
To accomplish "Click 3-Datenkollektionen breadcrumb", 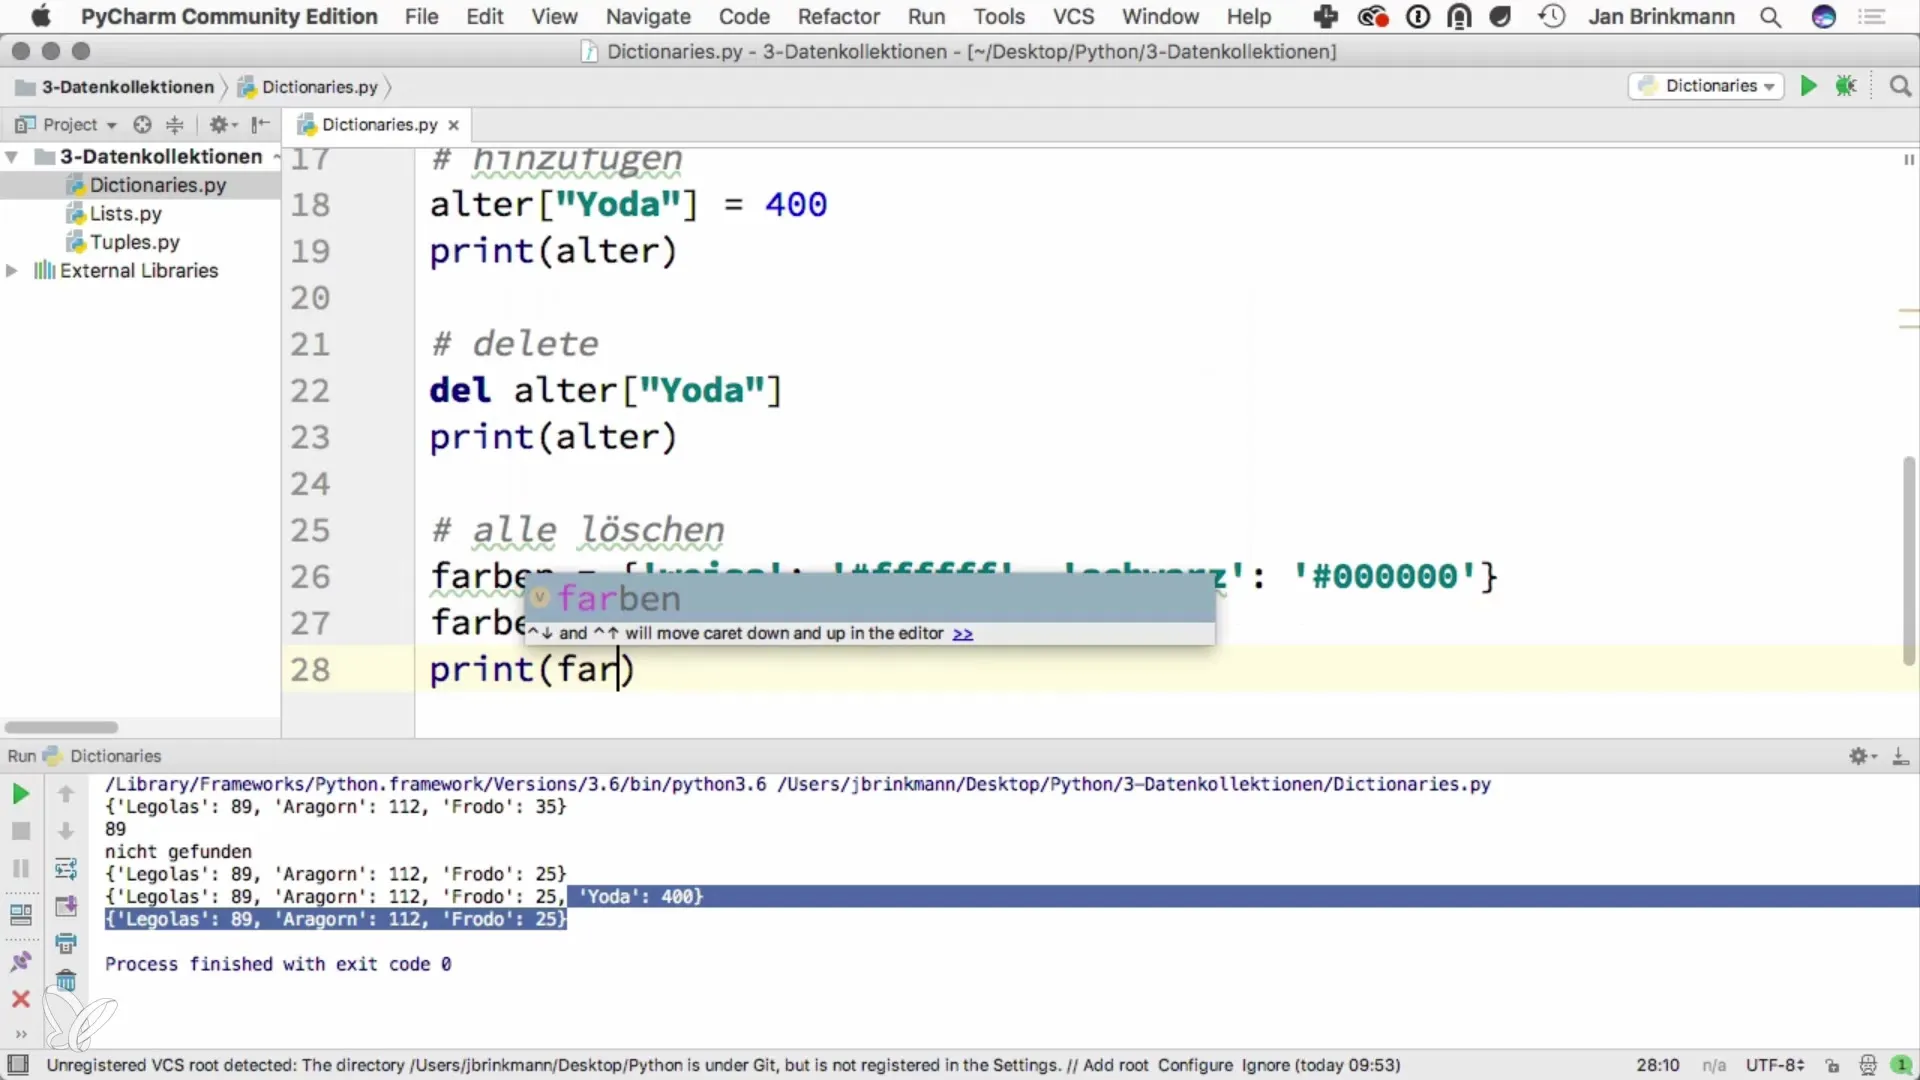I will coord(128,87).
